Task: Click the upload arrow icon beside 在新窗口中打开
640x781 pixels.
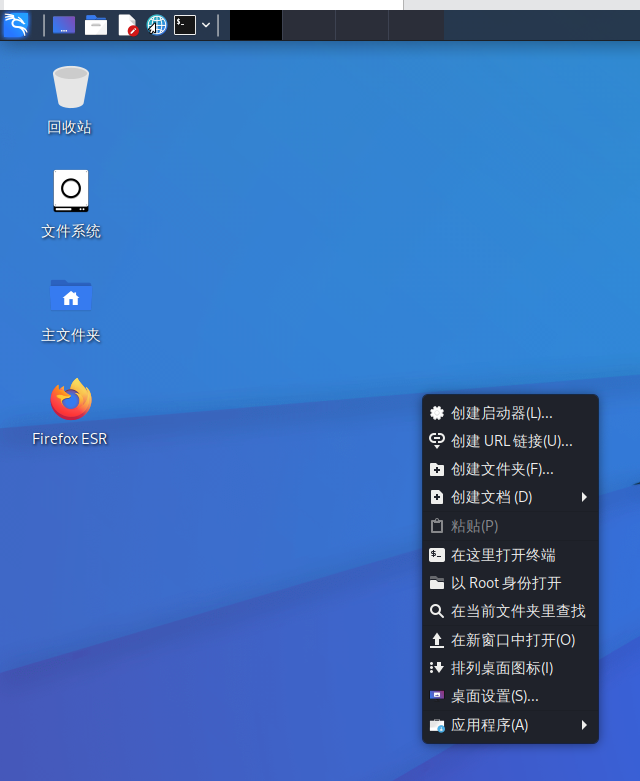Action: [x=437, y=640]
